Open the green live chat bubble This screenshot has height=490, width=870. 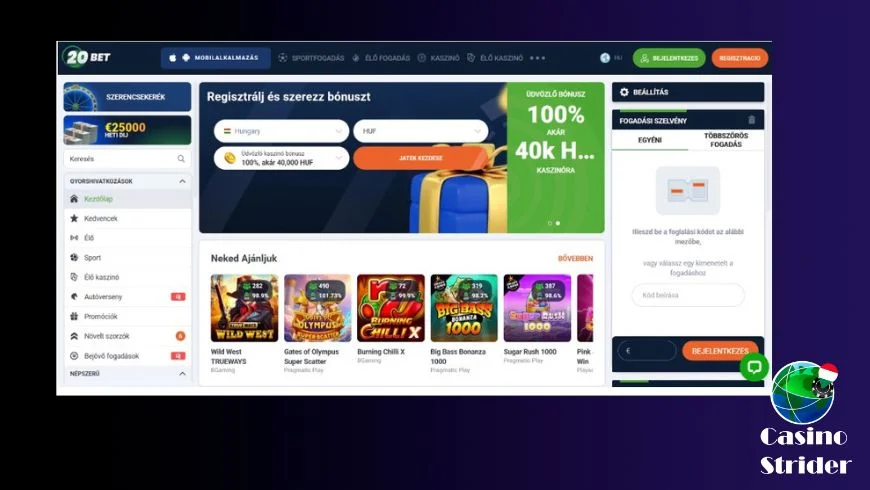pos(754,367)
